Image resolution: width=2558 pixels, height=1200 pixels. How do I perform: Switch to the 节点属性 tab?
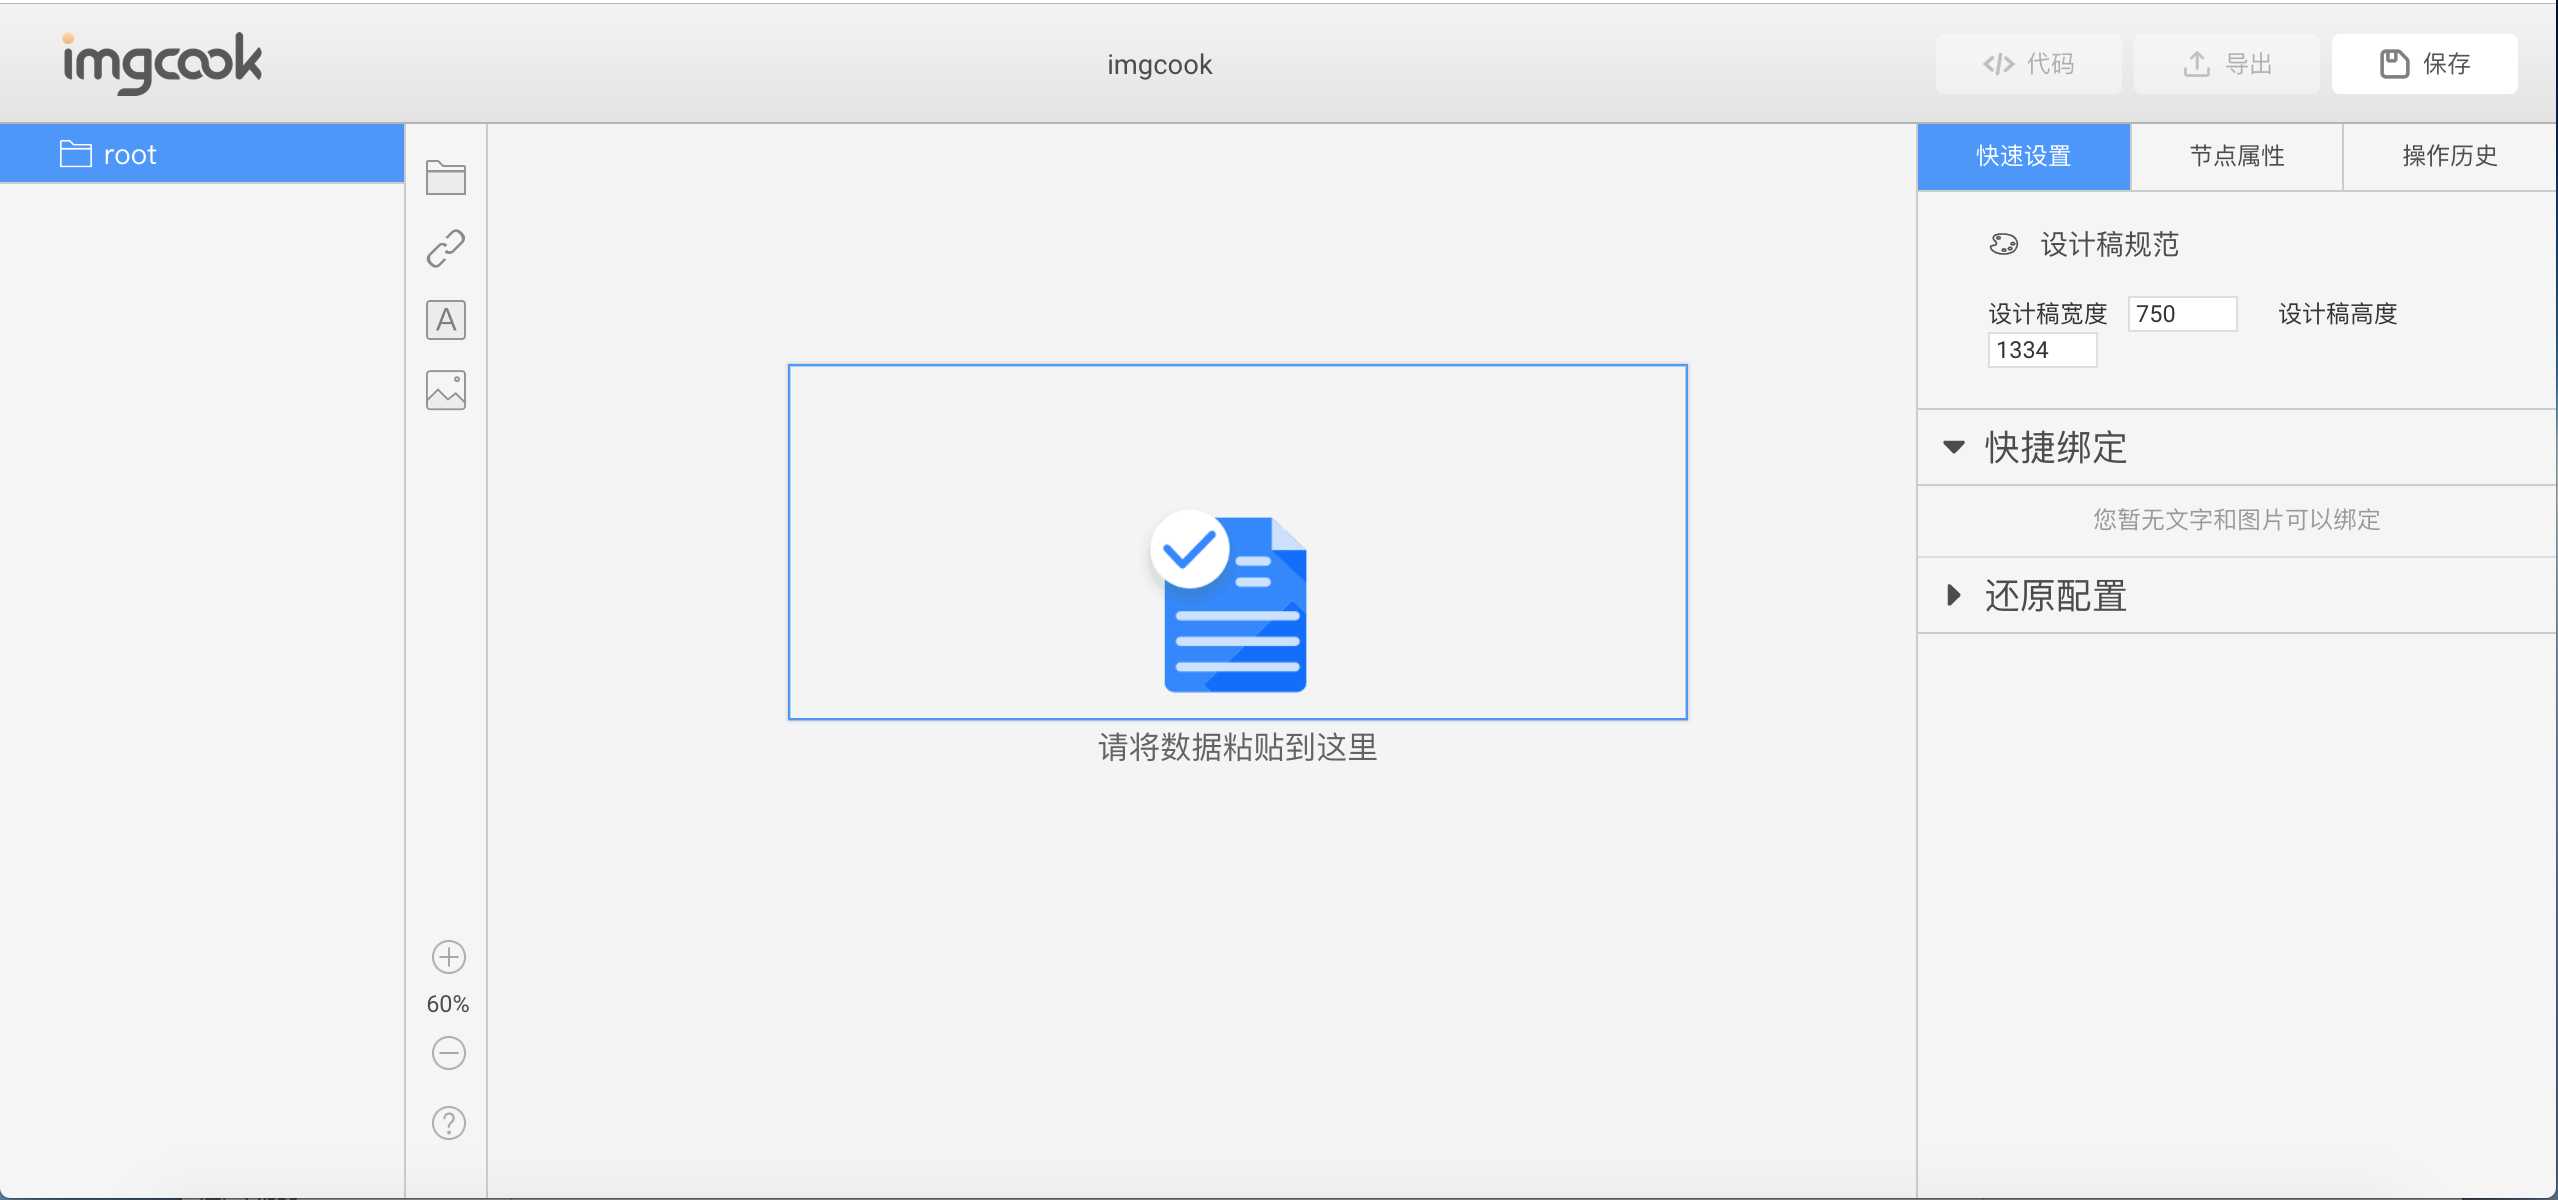pyautogui.click(x=2236, y=156)
